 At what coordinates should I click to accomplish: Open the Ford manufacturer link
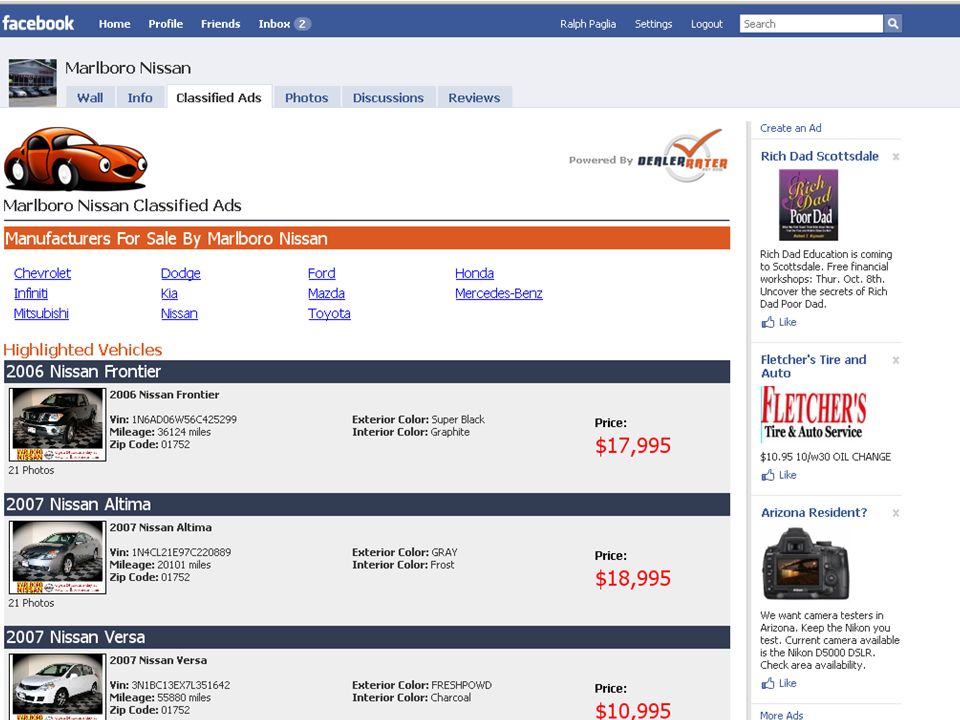321,273
